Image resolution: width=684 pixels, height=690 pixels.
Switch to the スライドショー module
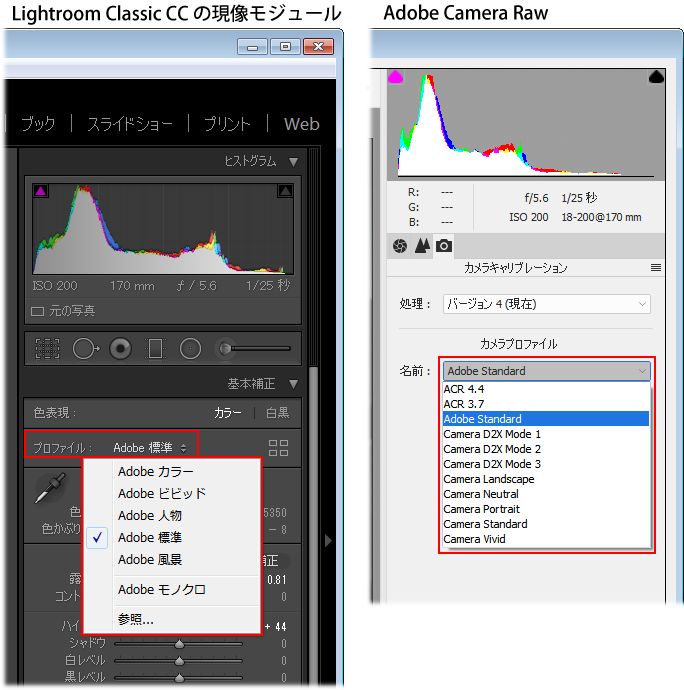click(x=130, y=124)
